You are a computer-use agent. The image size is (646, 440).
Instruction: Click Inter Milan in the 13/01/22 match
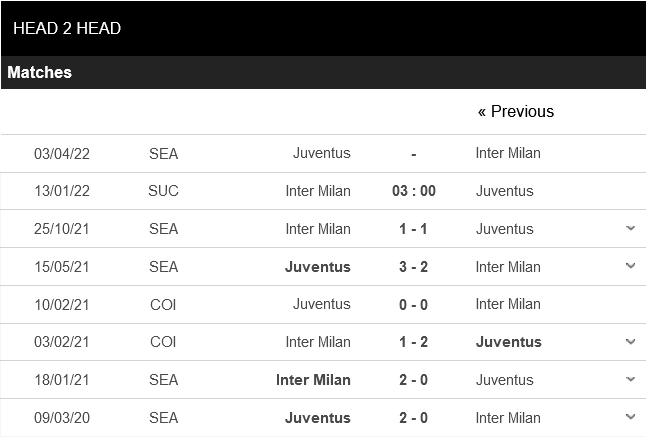click(x=317, y=191)
